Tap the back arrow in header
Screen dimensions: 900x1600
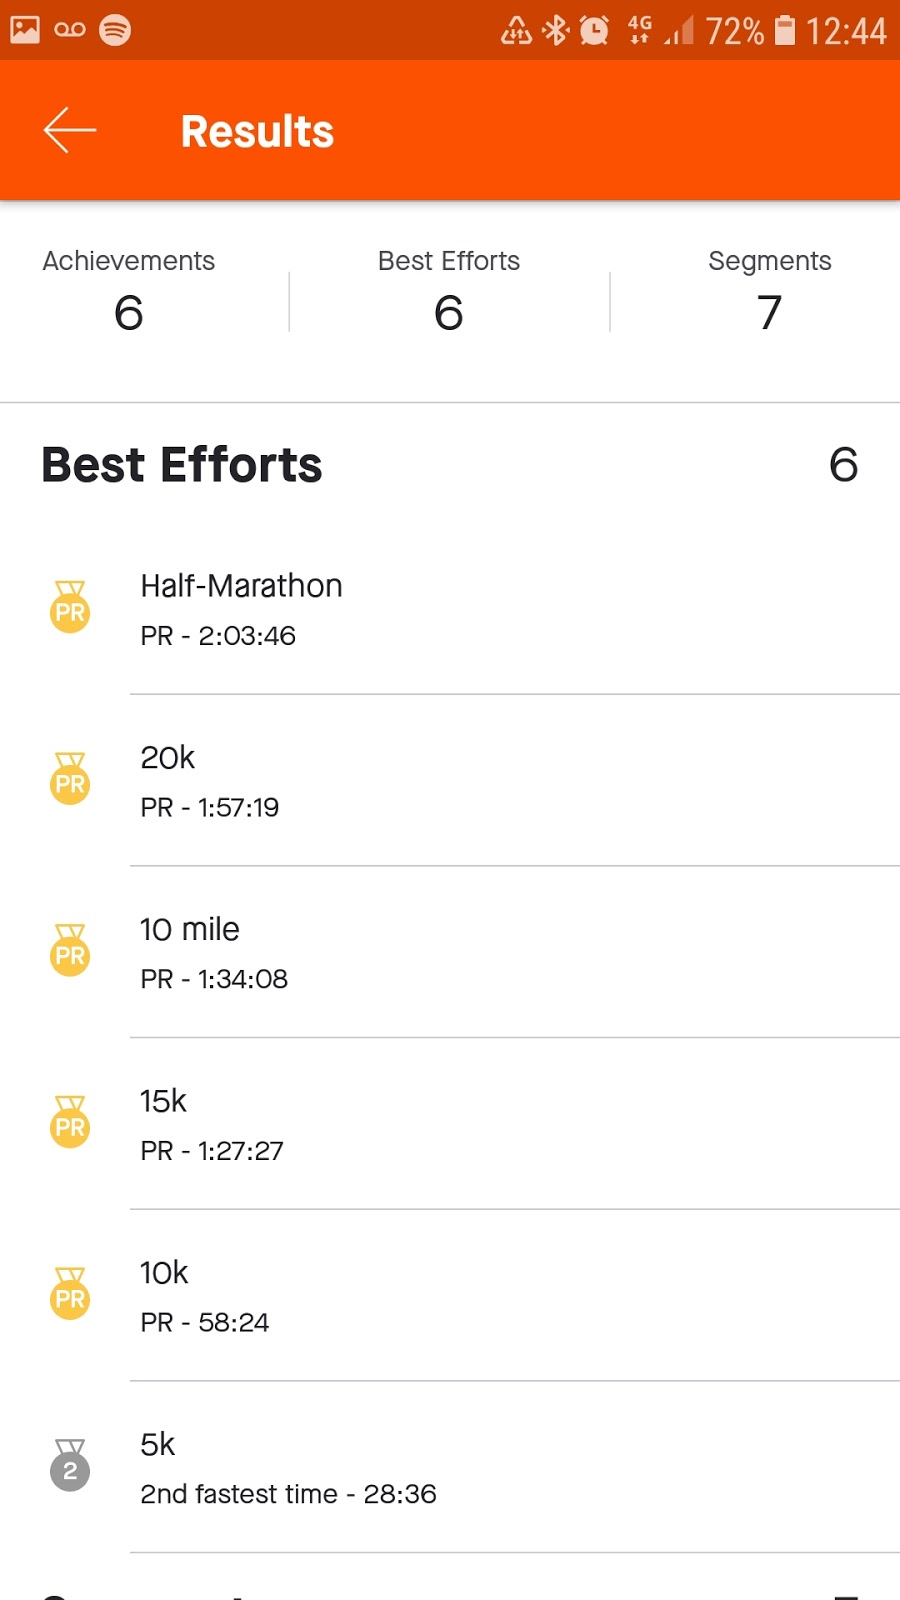(70, 131)
